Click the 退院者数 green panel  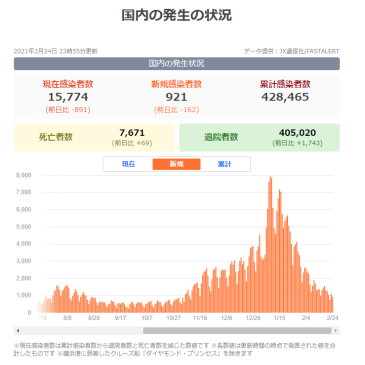[259, 137]
